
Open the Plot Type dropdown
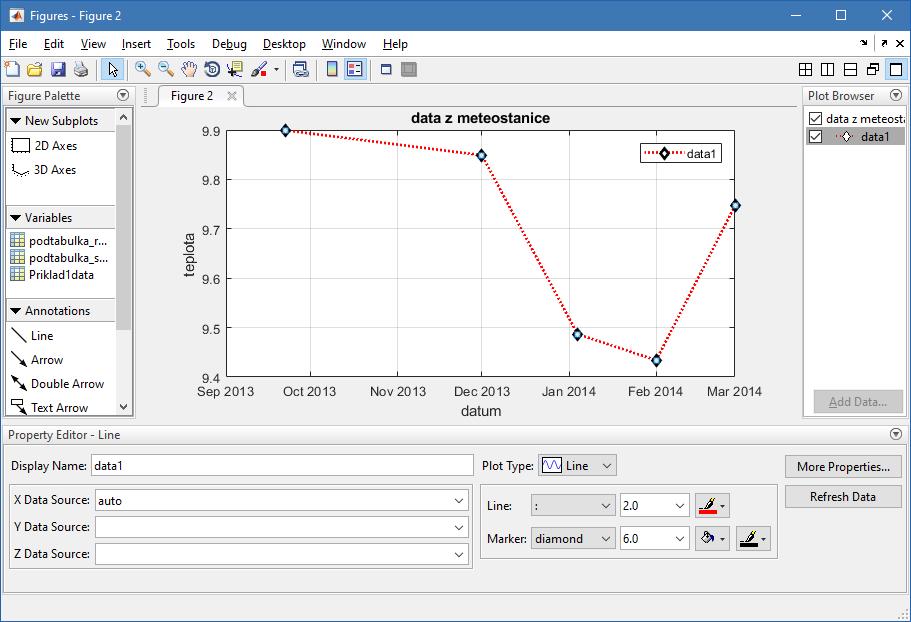(578, 466)
